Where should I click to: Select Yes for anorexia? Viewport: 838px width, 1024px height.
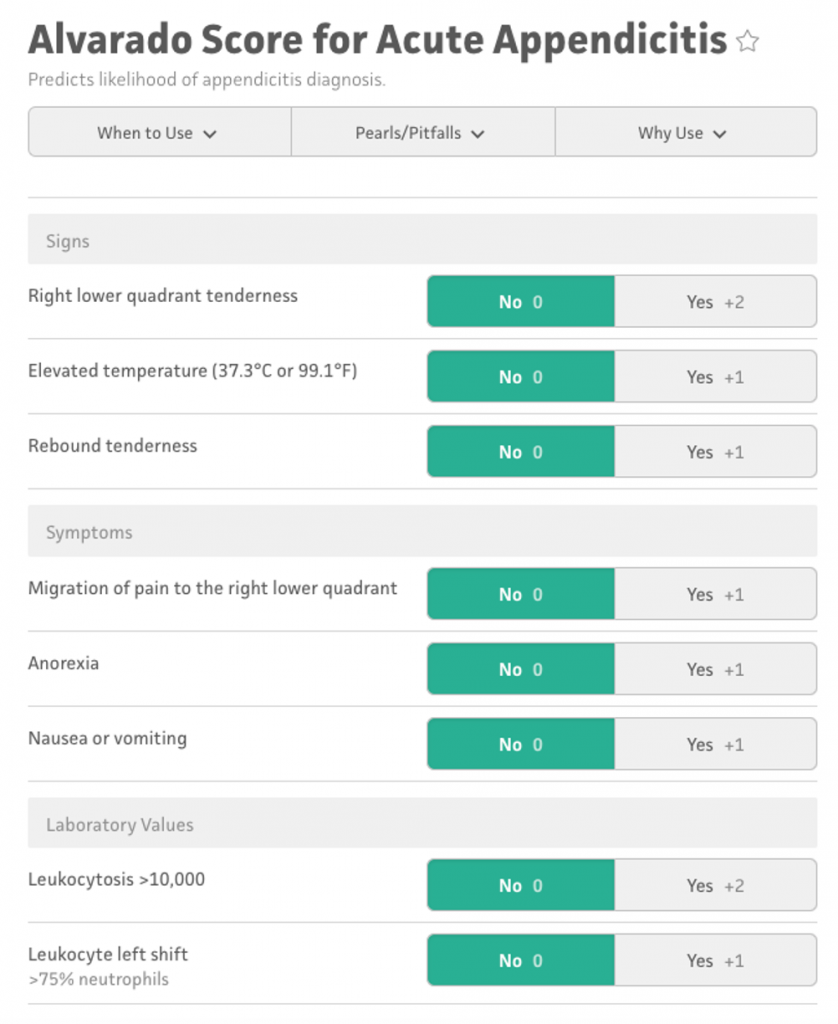(x=715, y=669)
